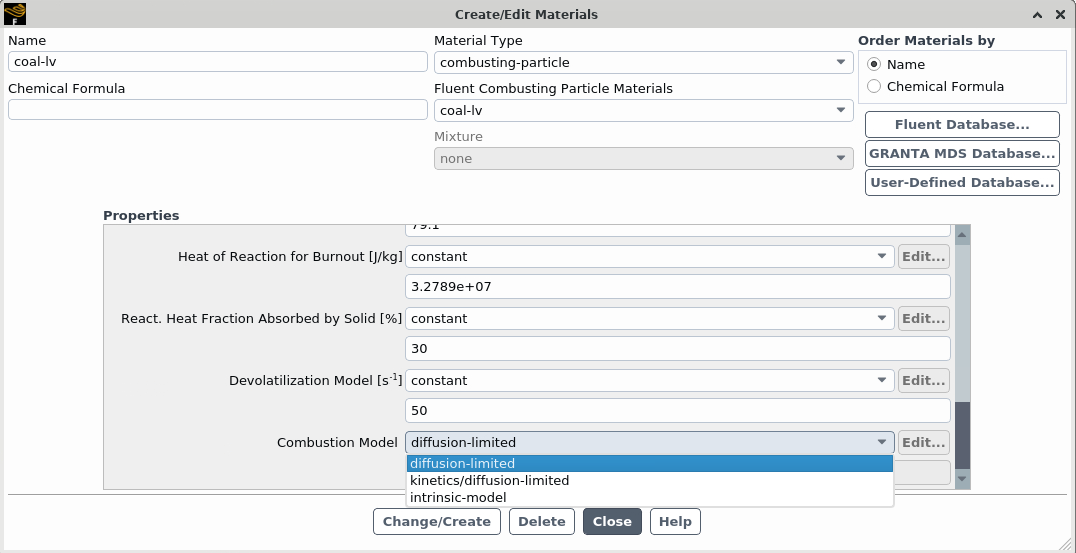Image resolution: width=1076 pixels, height=553 pixels.
Task: Click the Help button
Action: 675,521
